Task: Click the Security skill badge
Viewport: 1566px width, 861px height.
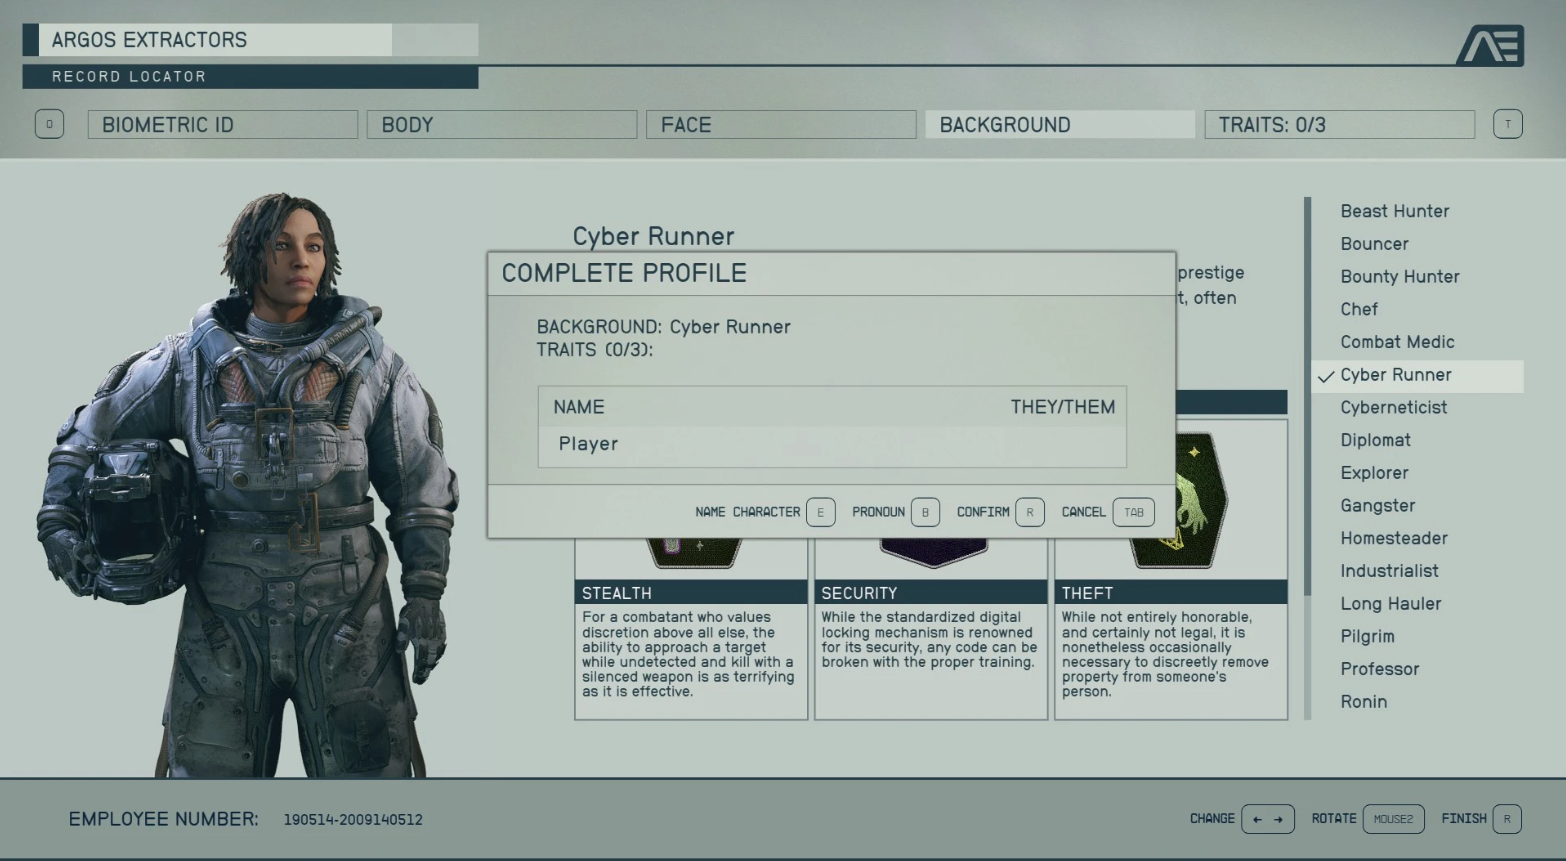Action: pos(933,552)
